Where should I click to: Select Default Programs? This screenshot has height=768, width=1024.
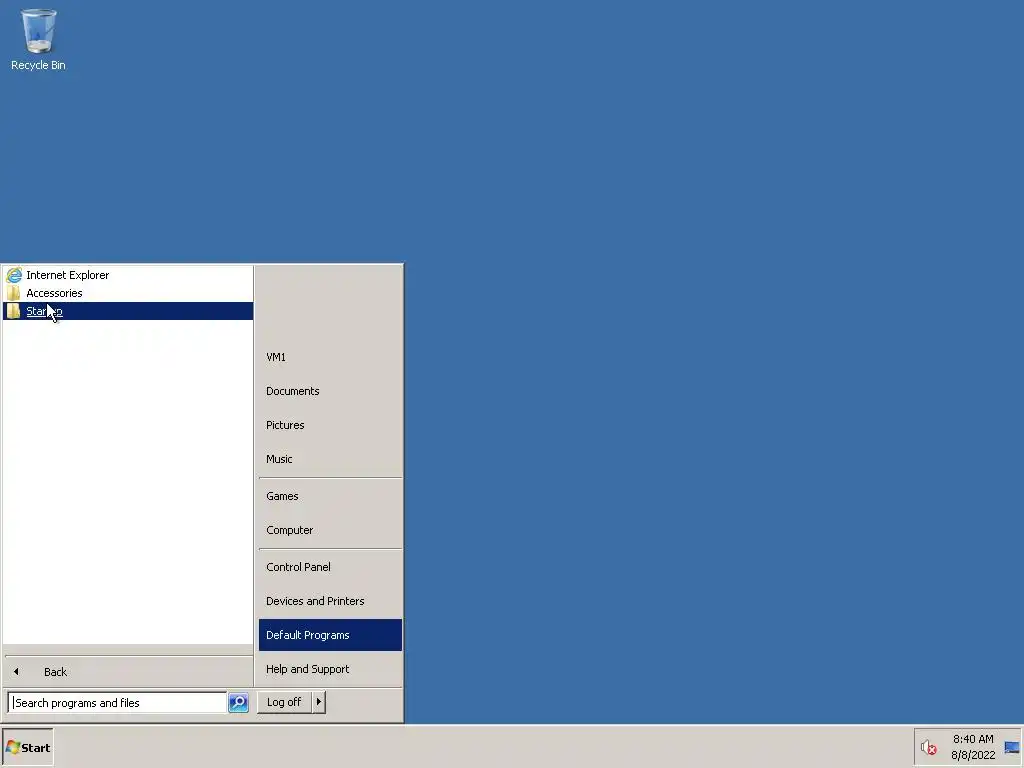pyautogui.click(x=330, y=635)
